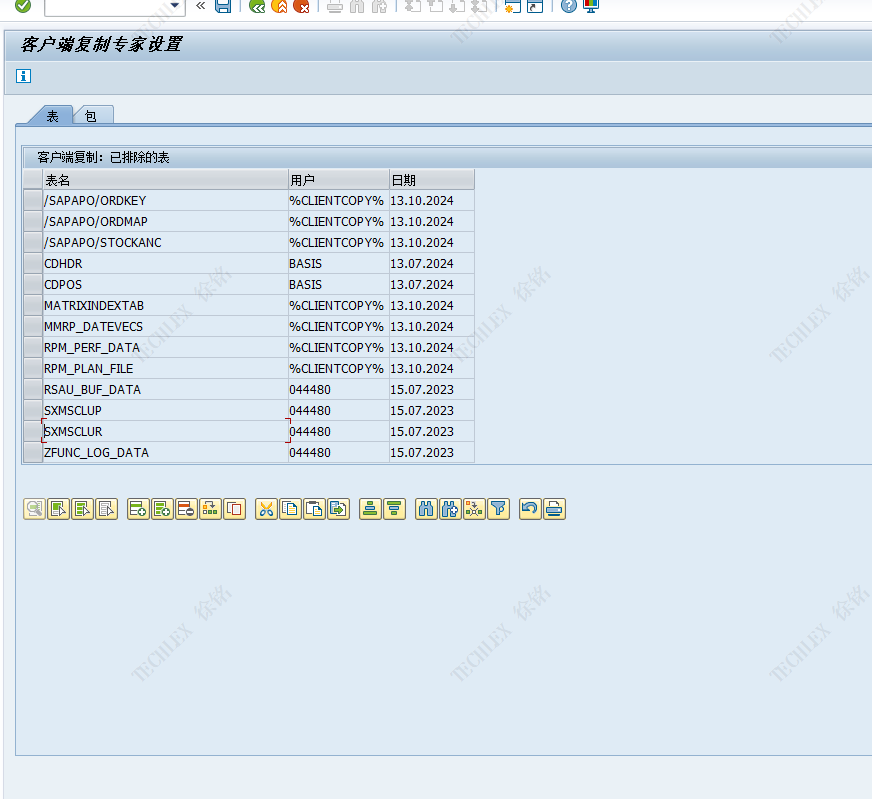Switch to the 表 tab

52,116
